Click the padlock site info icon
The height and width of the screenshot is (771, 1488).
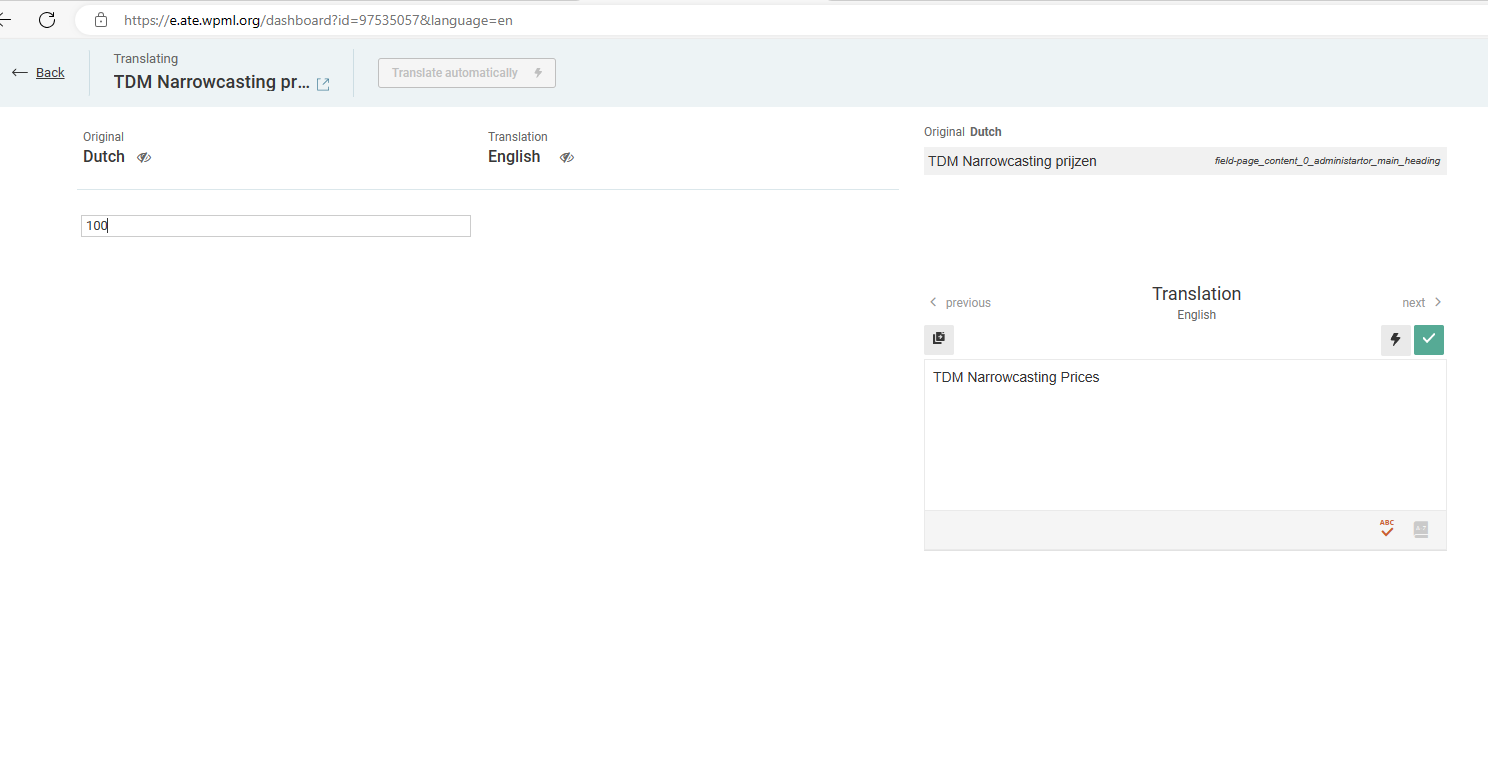click(x=100, y=20)
